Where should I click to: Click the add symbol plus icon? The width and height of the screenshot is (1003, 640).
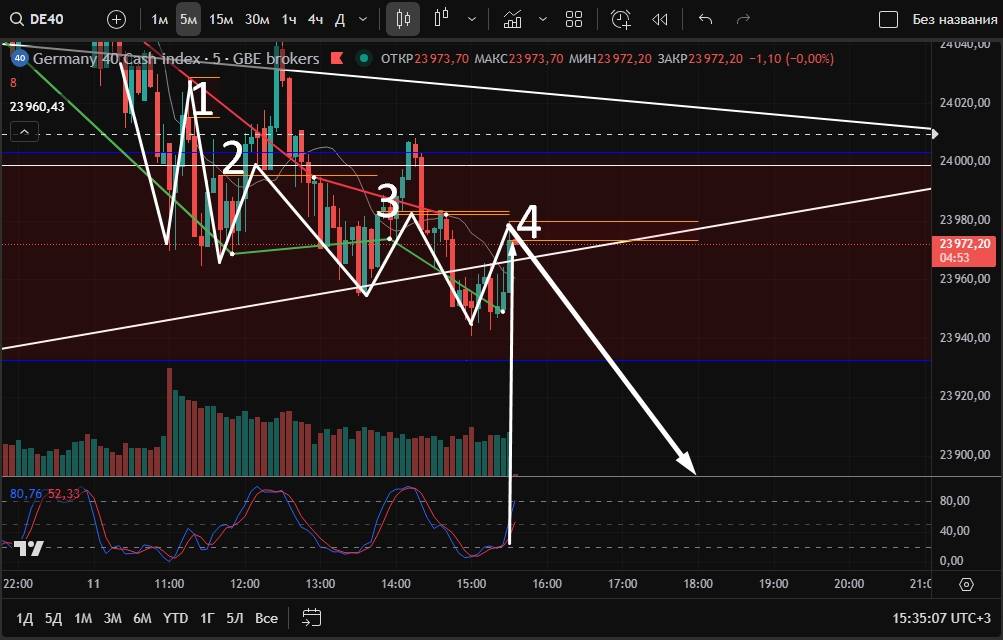point(116,19)
